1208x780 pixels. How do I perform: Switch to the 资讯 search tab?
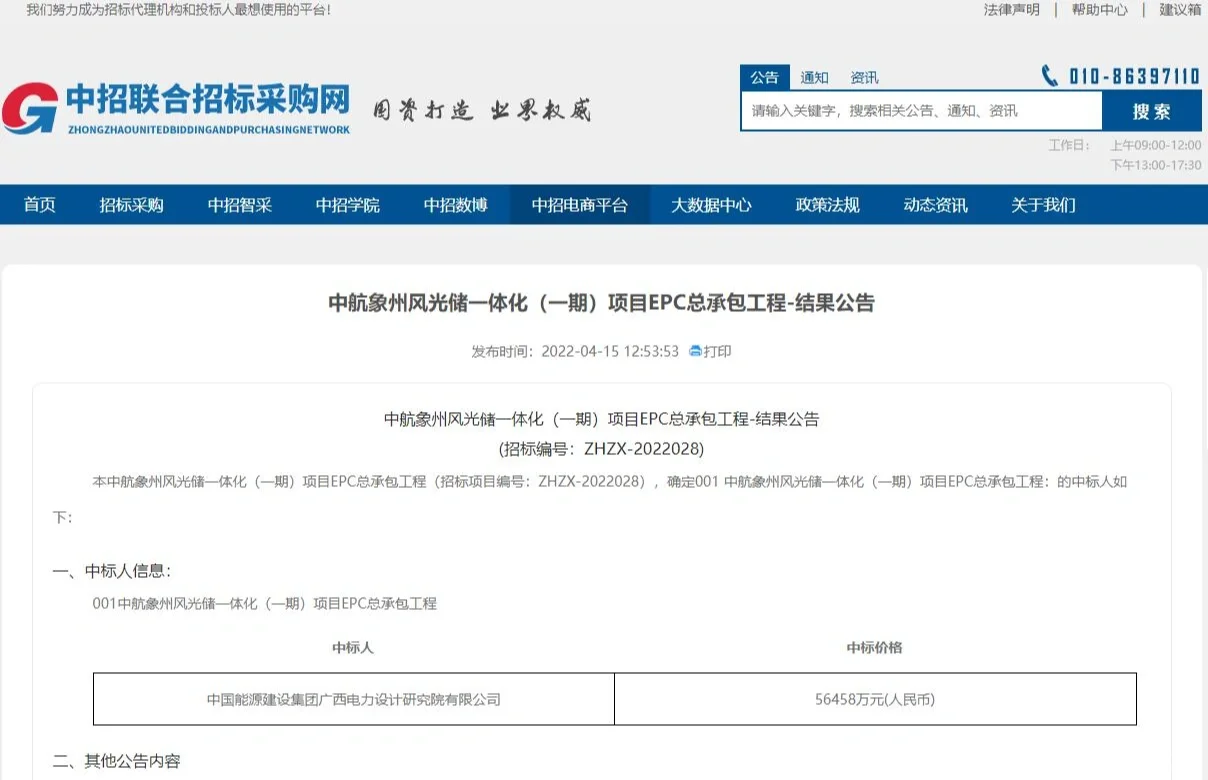866,77
